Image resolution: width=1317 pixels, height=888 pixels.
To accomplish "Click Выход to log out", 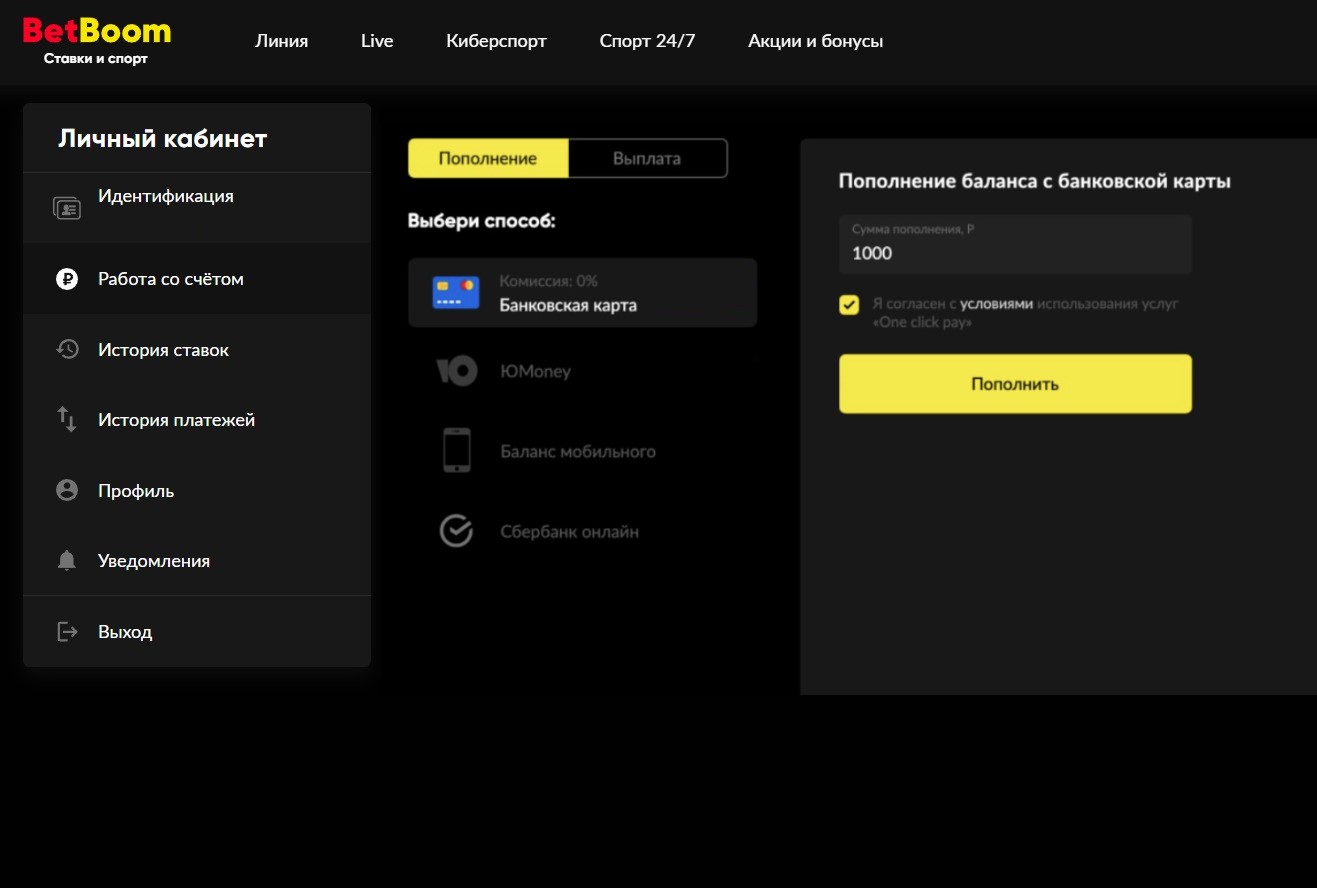I will (x=197, y=631).
